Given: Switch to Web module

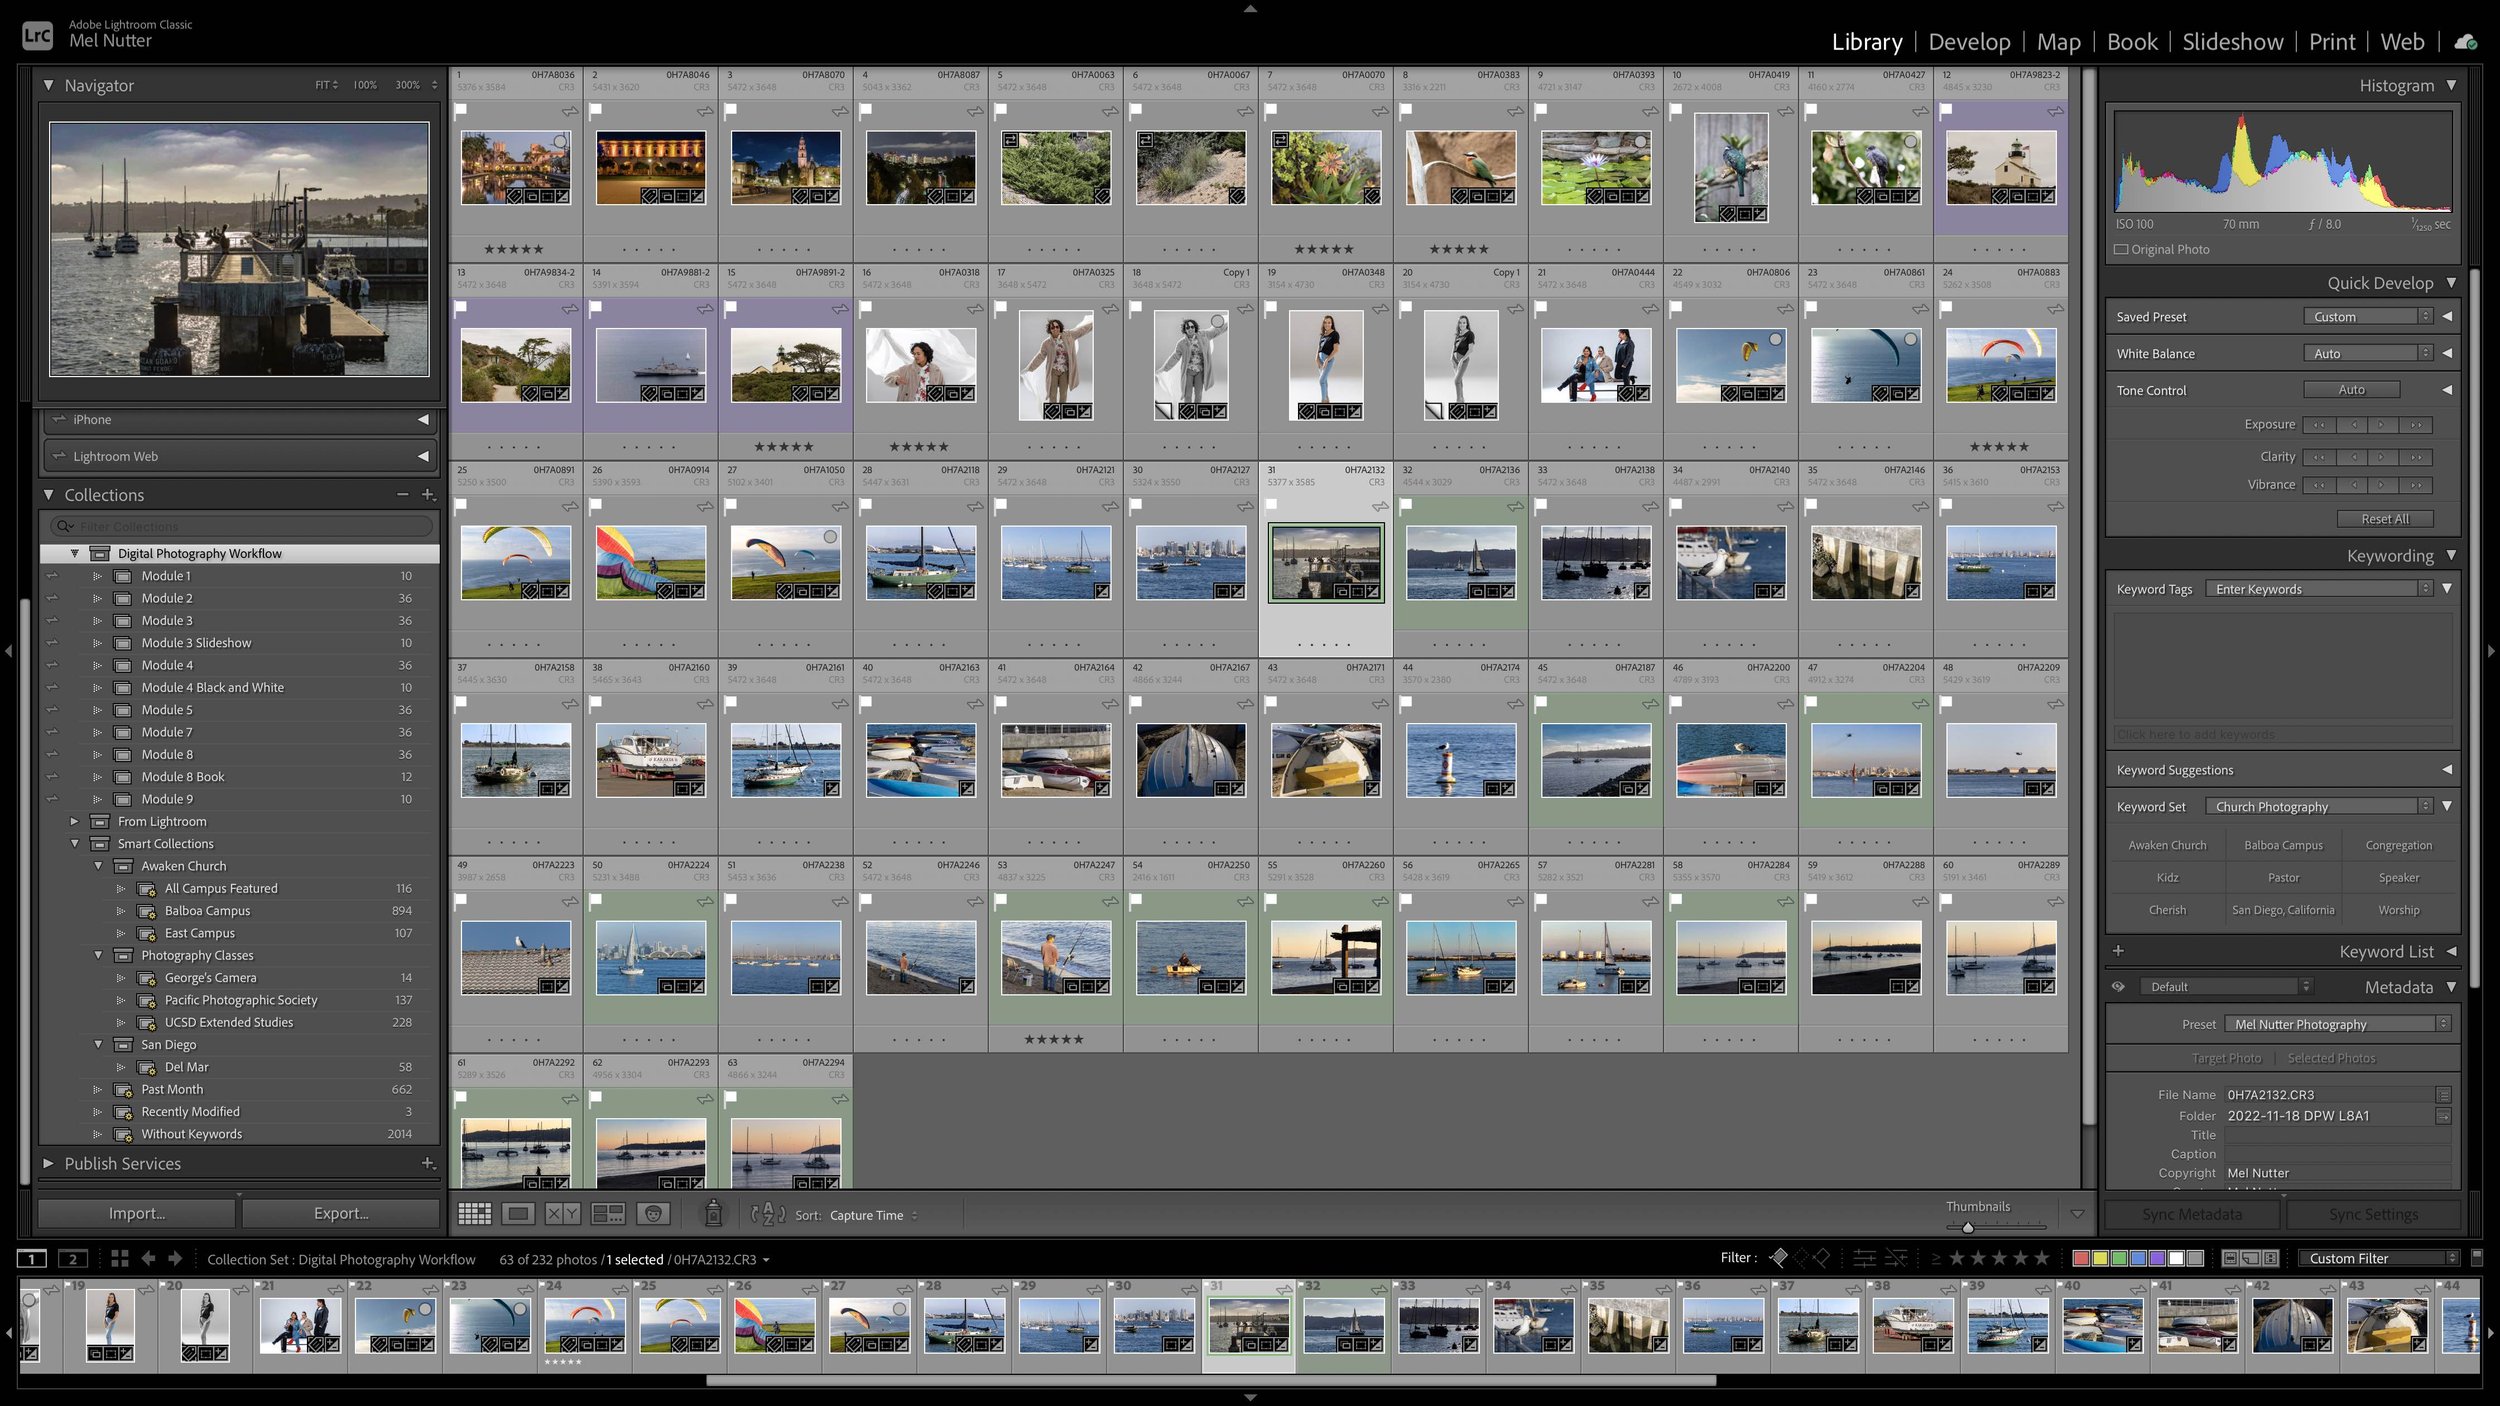Looking at the screenshot, I should 2402,42.
